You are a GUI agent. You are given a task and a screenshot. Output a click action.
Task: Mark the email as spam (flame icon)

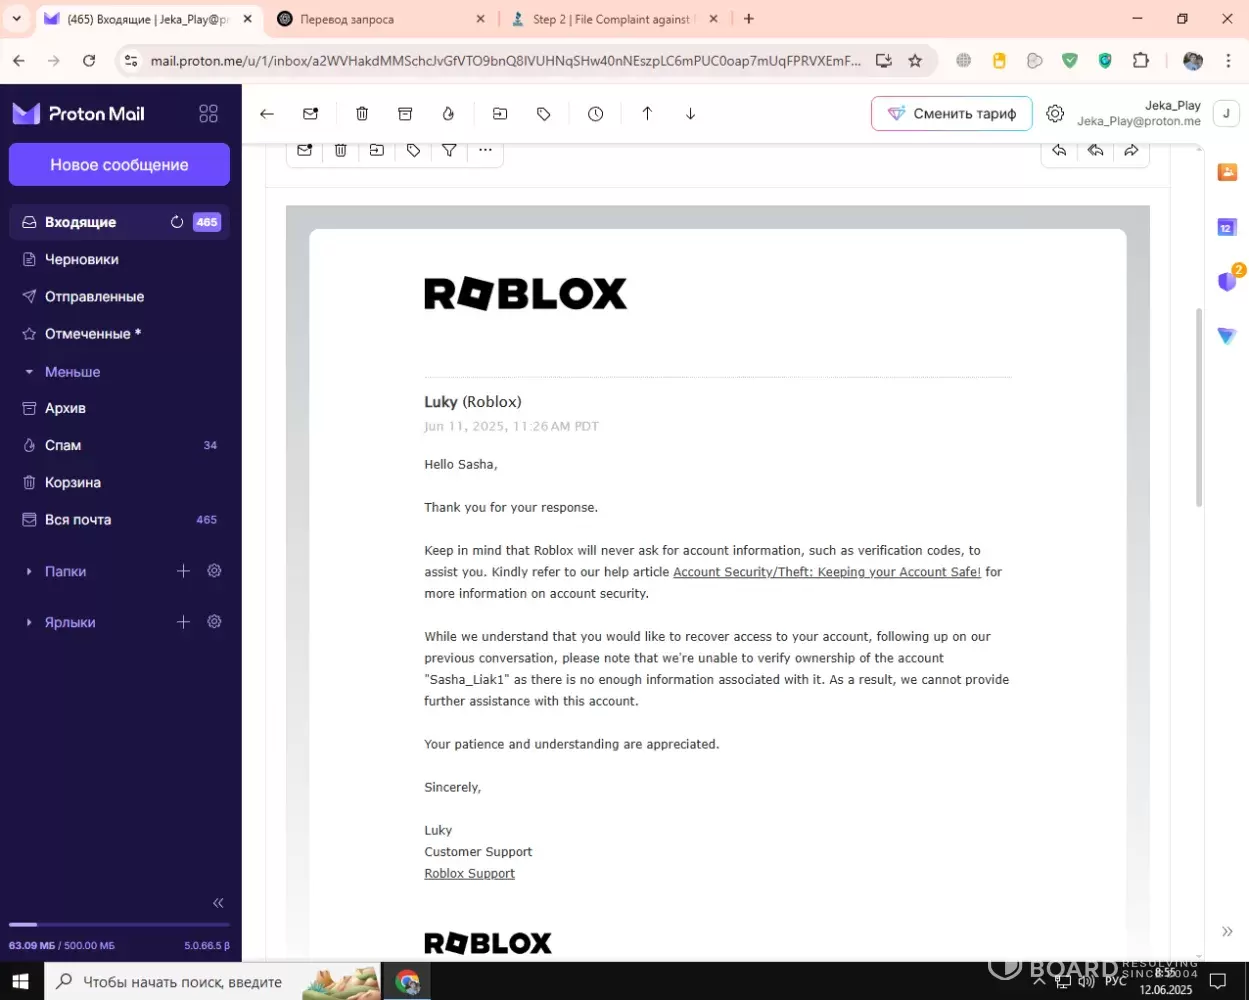[x=448, y=114]
